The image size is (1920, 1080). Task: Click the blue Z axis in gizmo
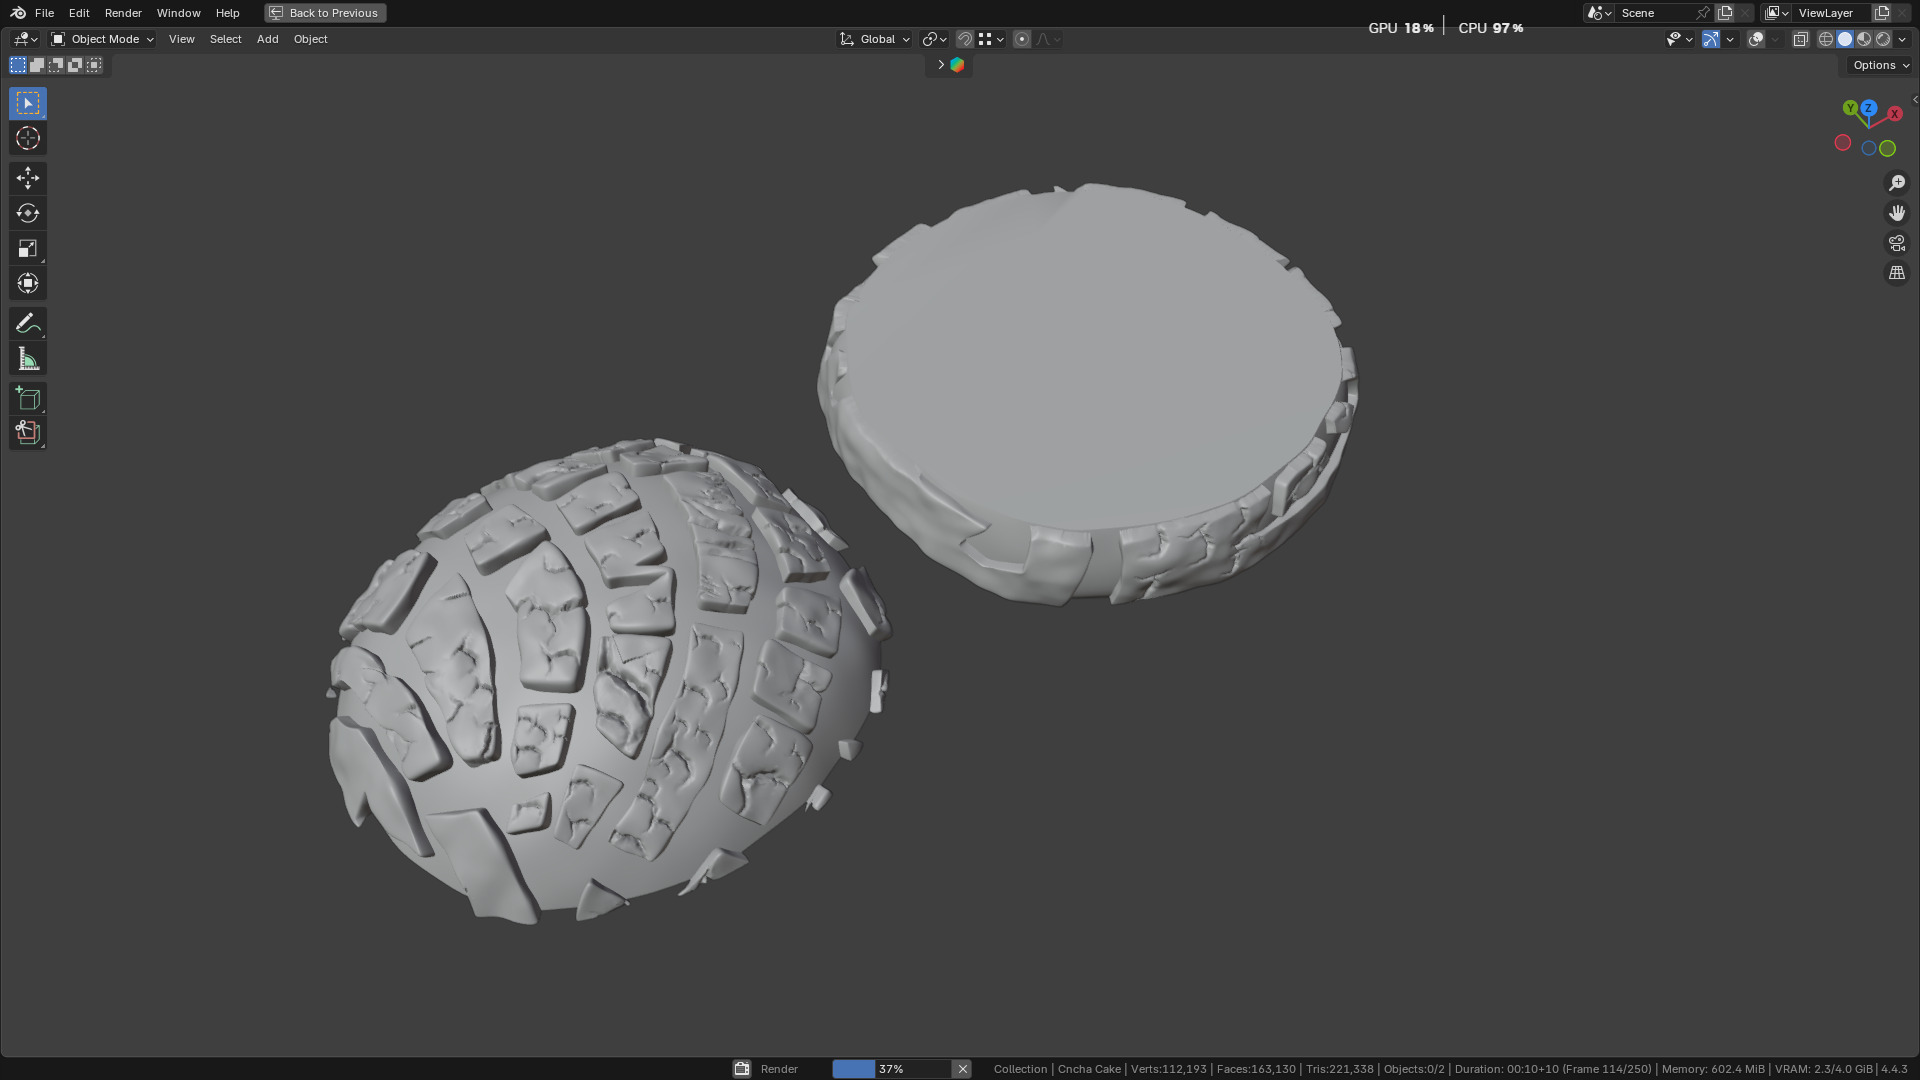point(1868,108)
